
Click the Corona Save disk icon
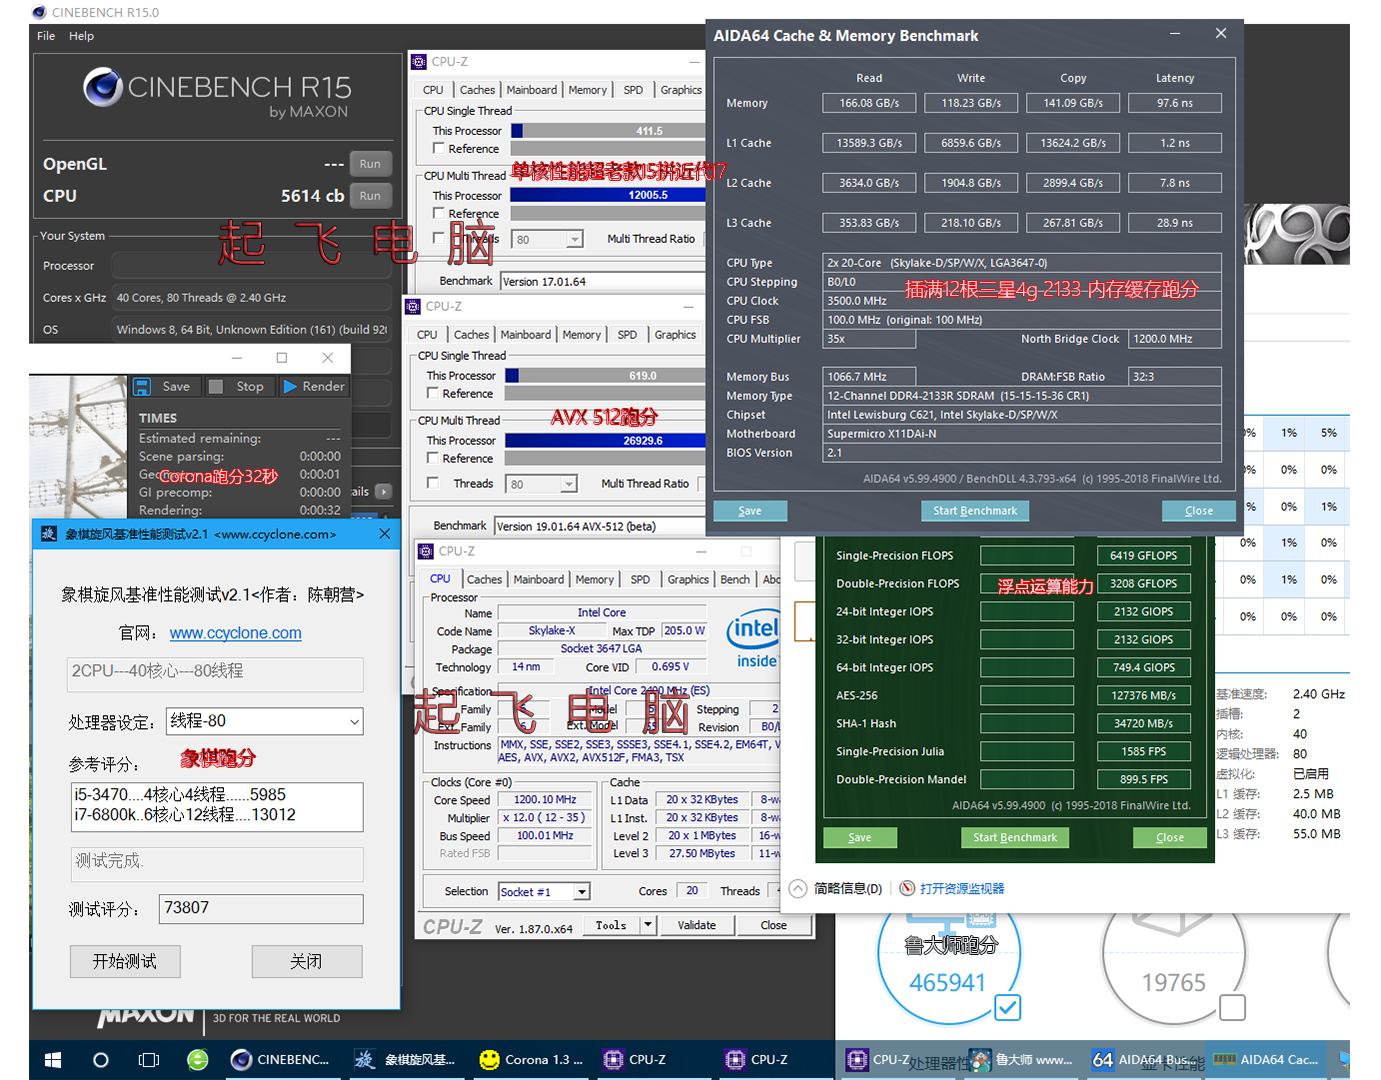click(x=142, y=387)
